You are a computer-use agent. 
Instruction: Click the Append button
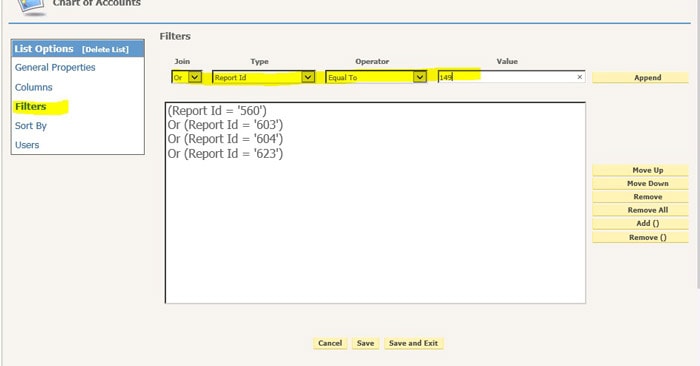[x=640, y=78]
